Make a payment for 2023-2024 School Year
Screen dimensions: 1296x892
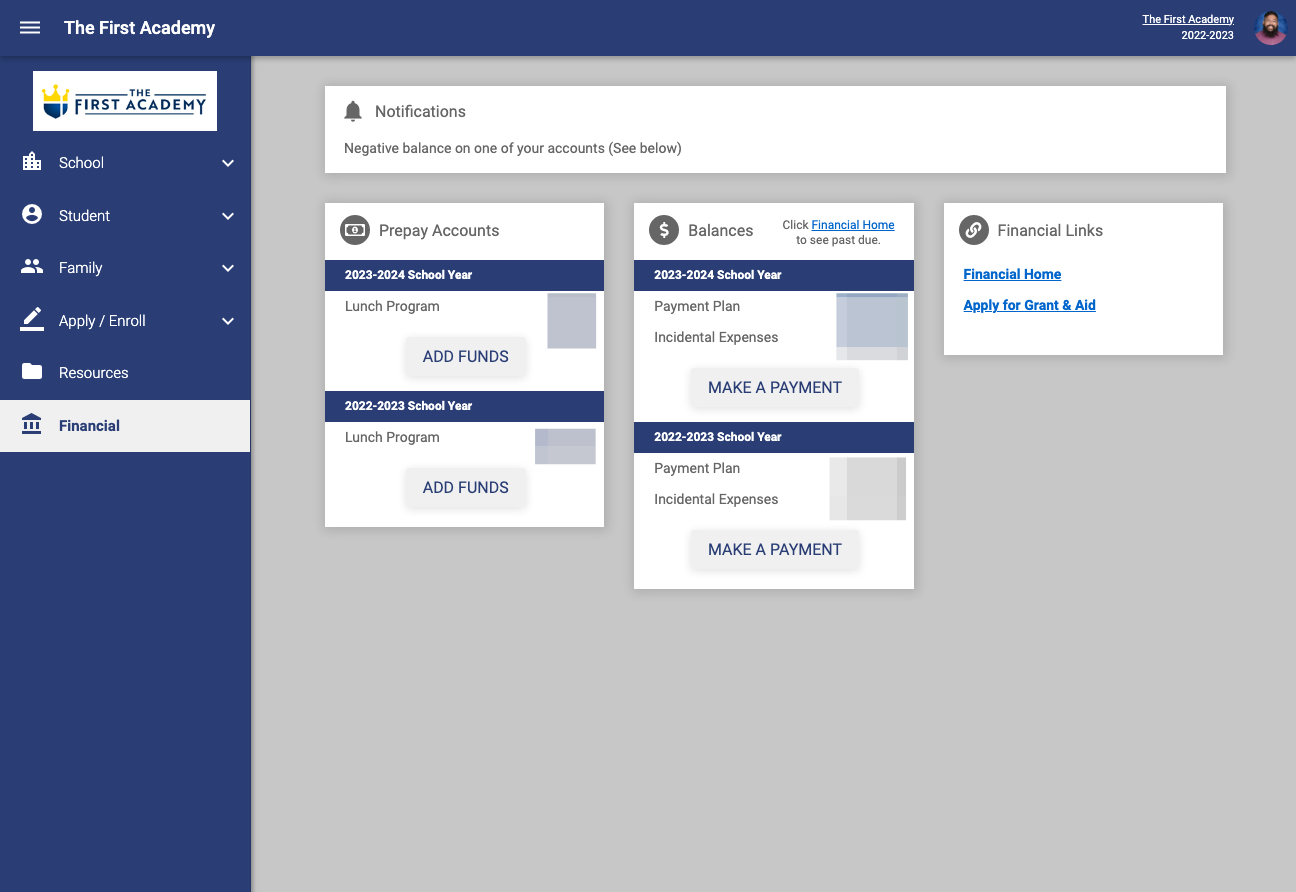tap(774, 388)
